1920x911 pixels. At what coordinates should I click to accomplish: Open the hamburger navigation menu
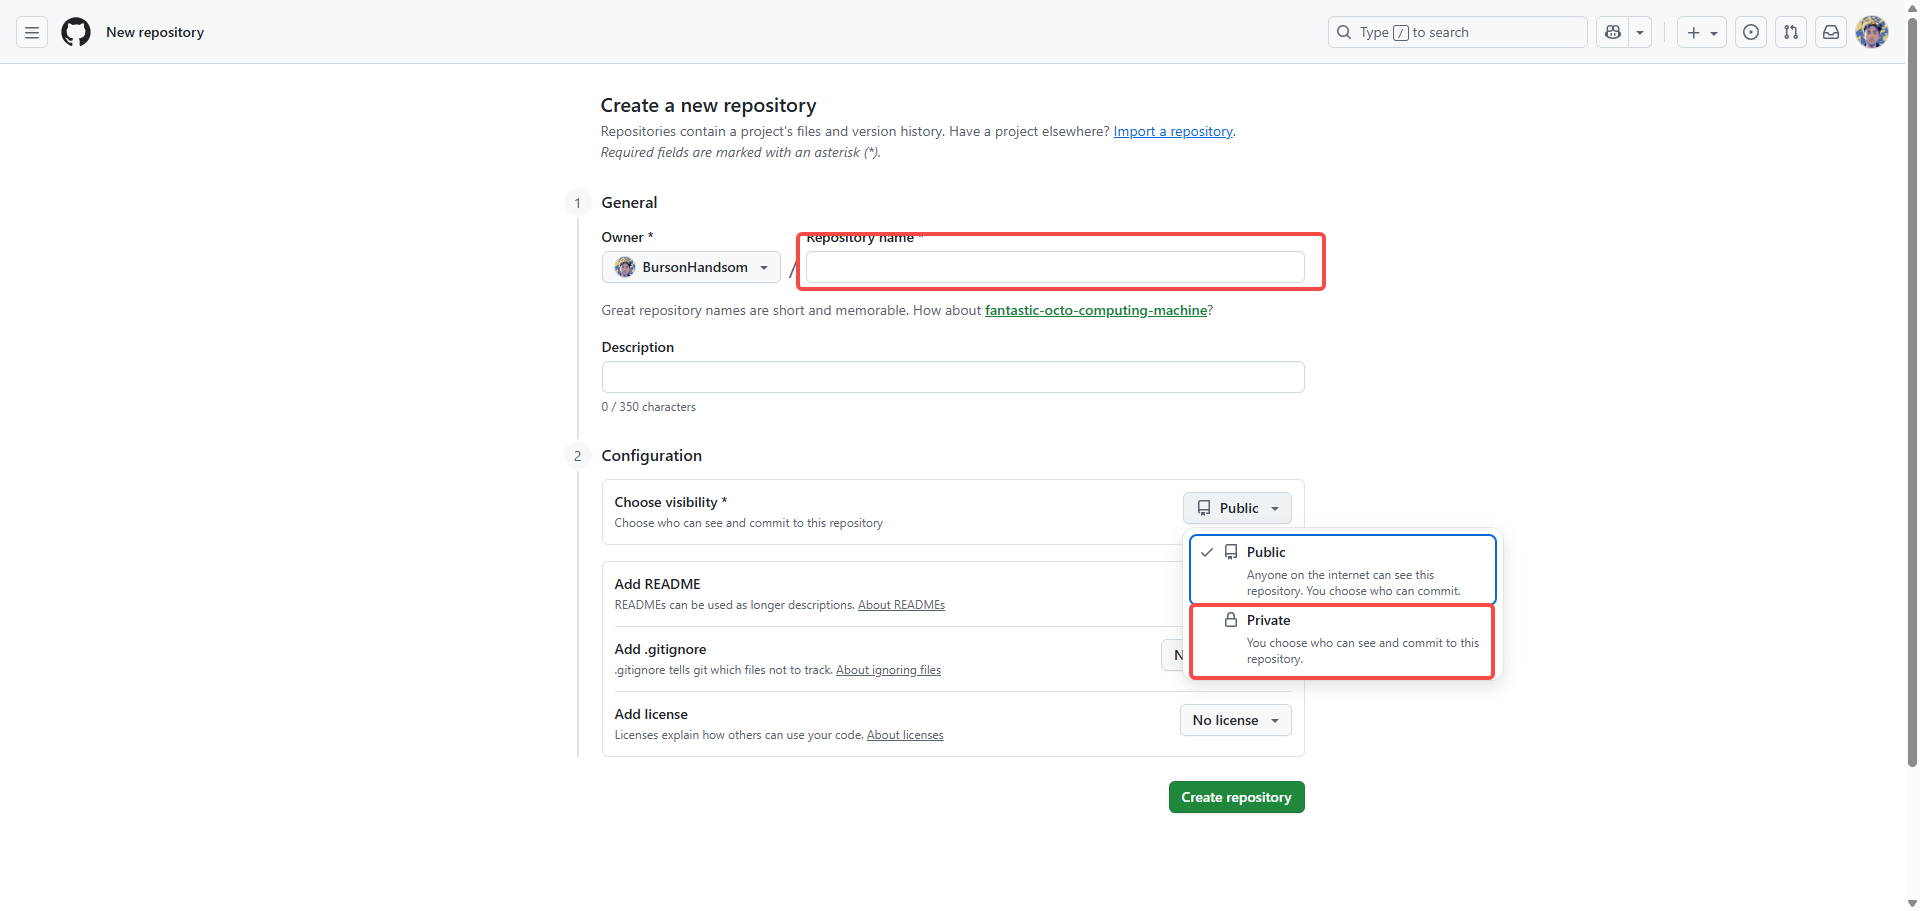(32, 33)
